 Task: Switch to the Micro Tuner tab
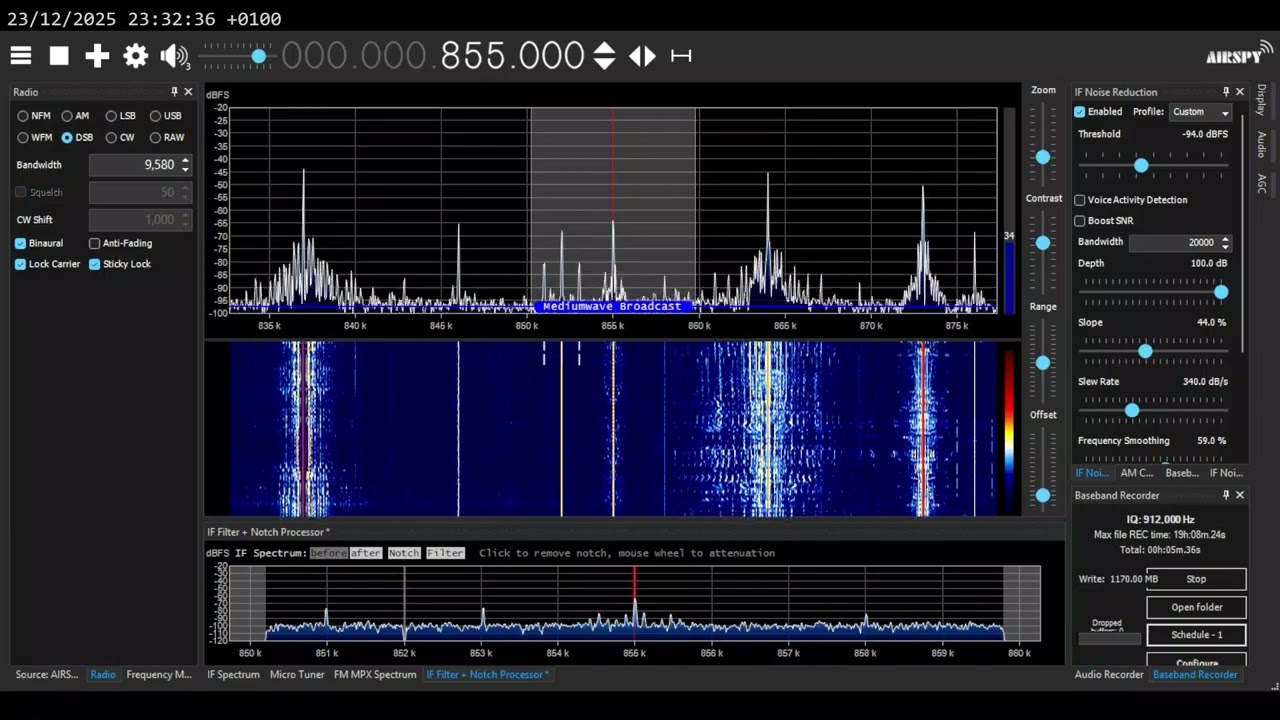(297, 675)
